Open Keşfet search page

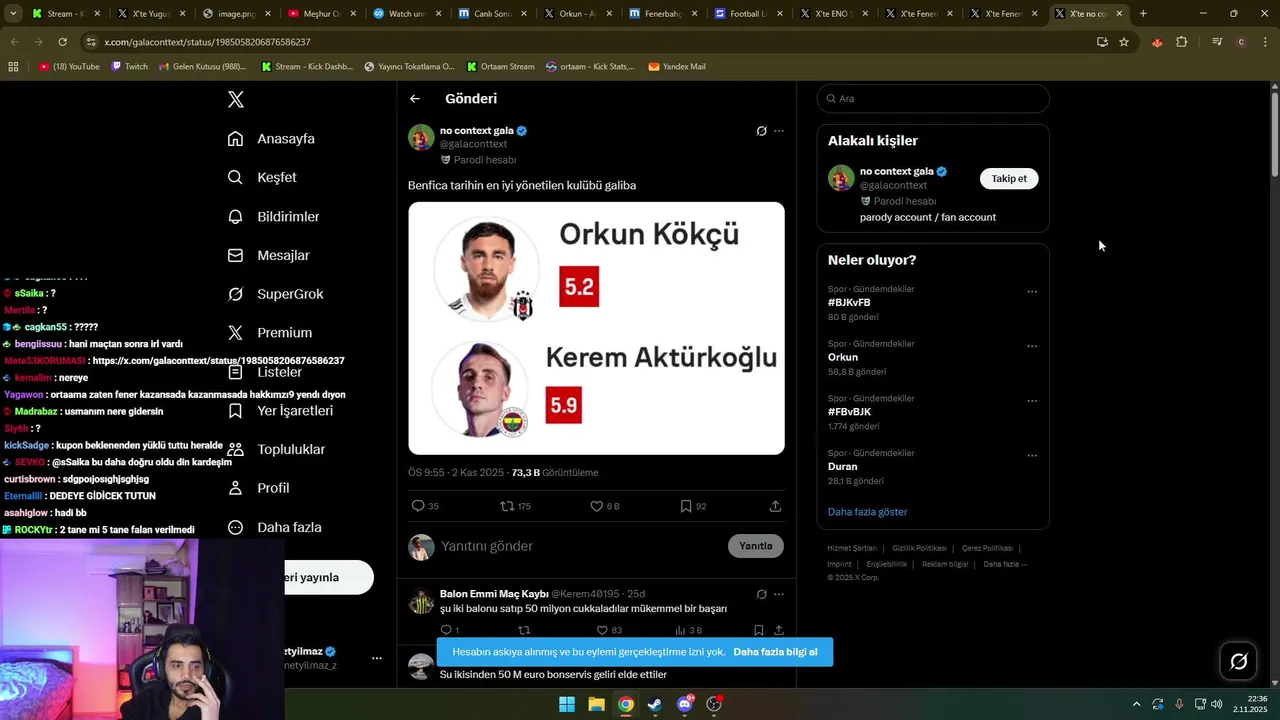pyautogui.click(x=262, y=177)
